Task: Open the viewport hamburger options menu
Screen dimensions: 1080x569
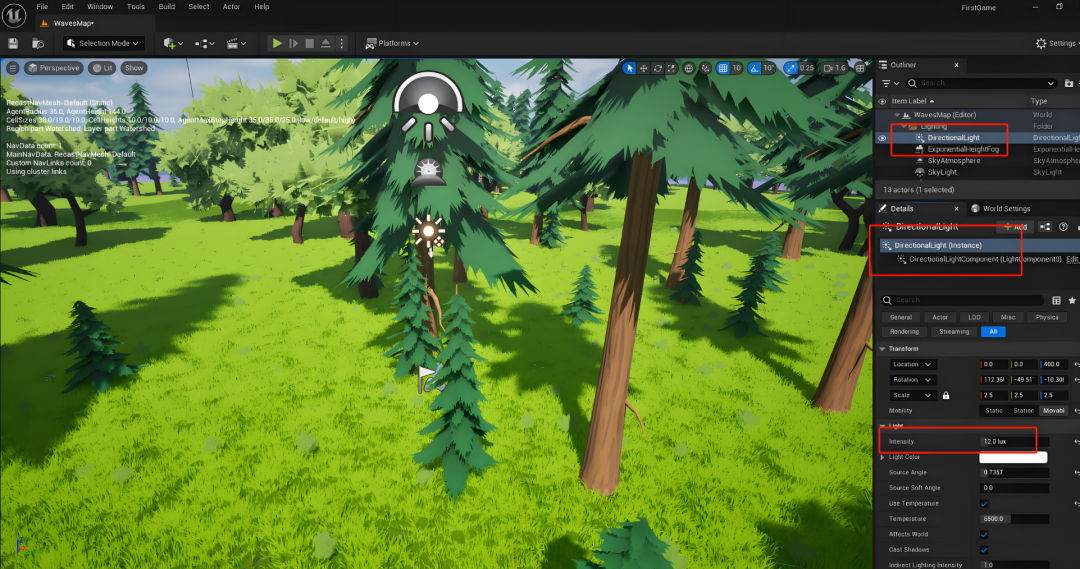Action: [x=12, y=68]
